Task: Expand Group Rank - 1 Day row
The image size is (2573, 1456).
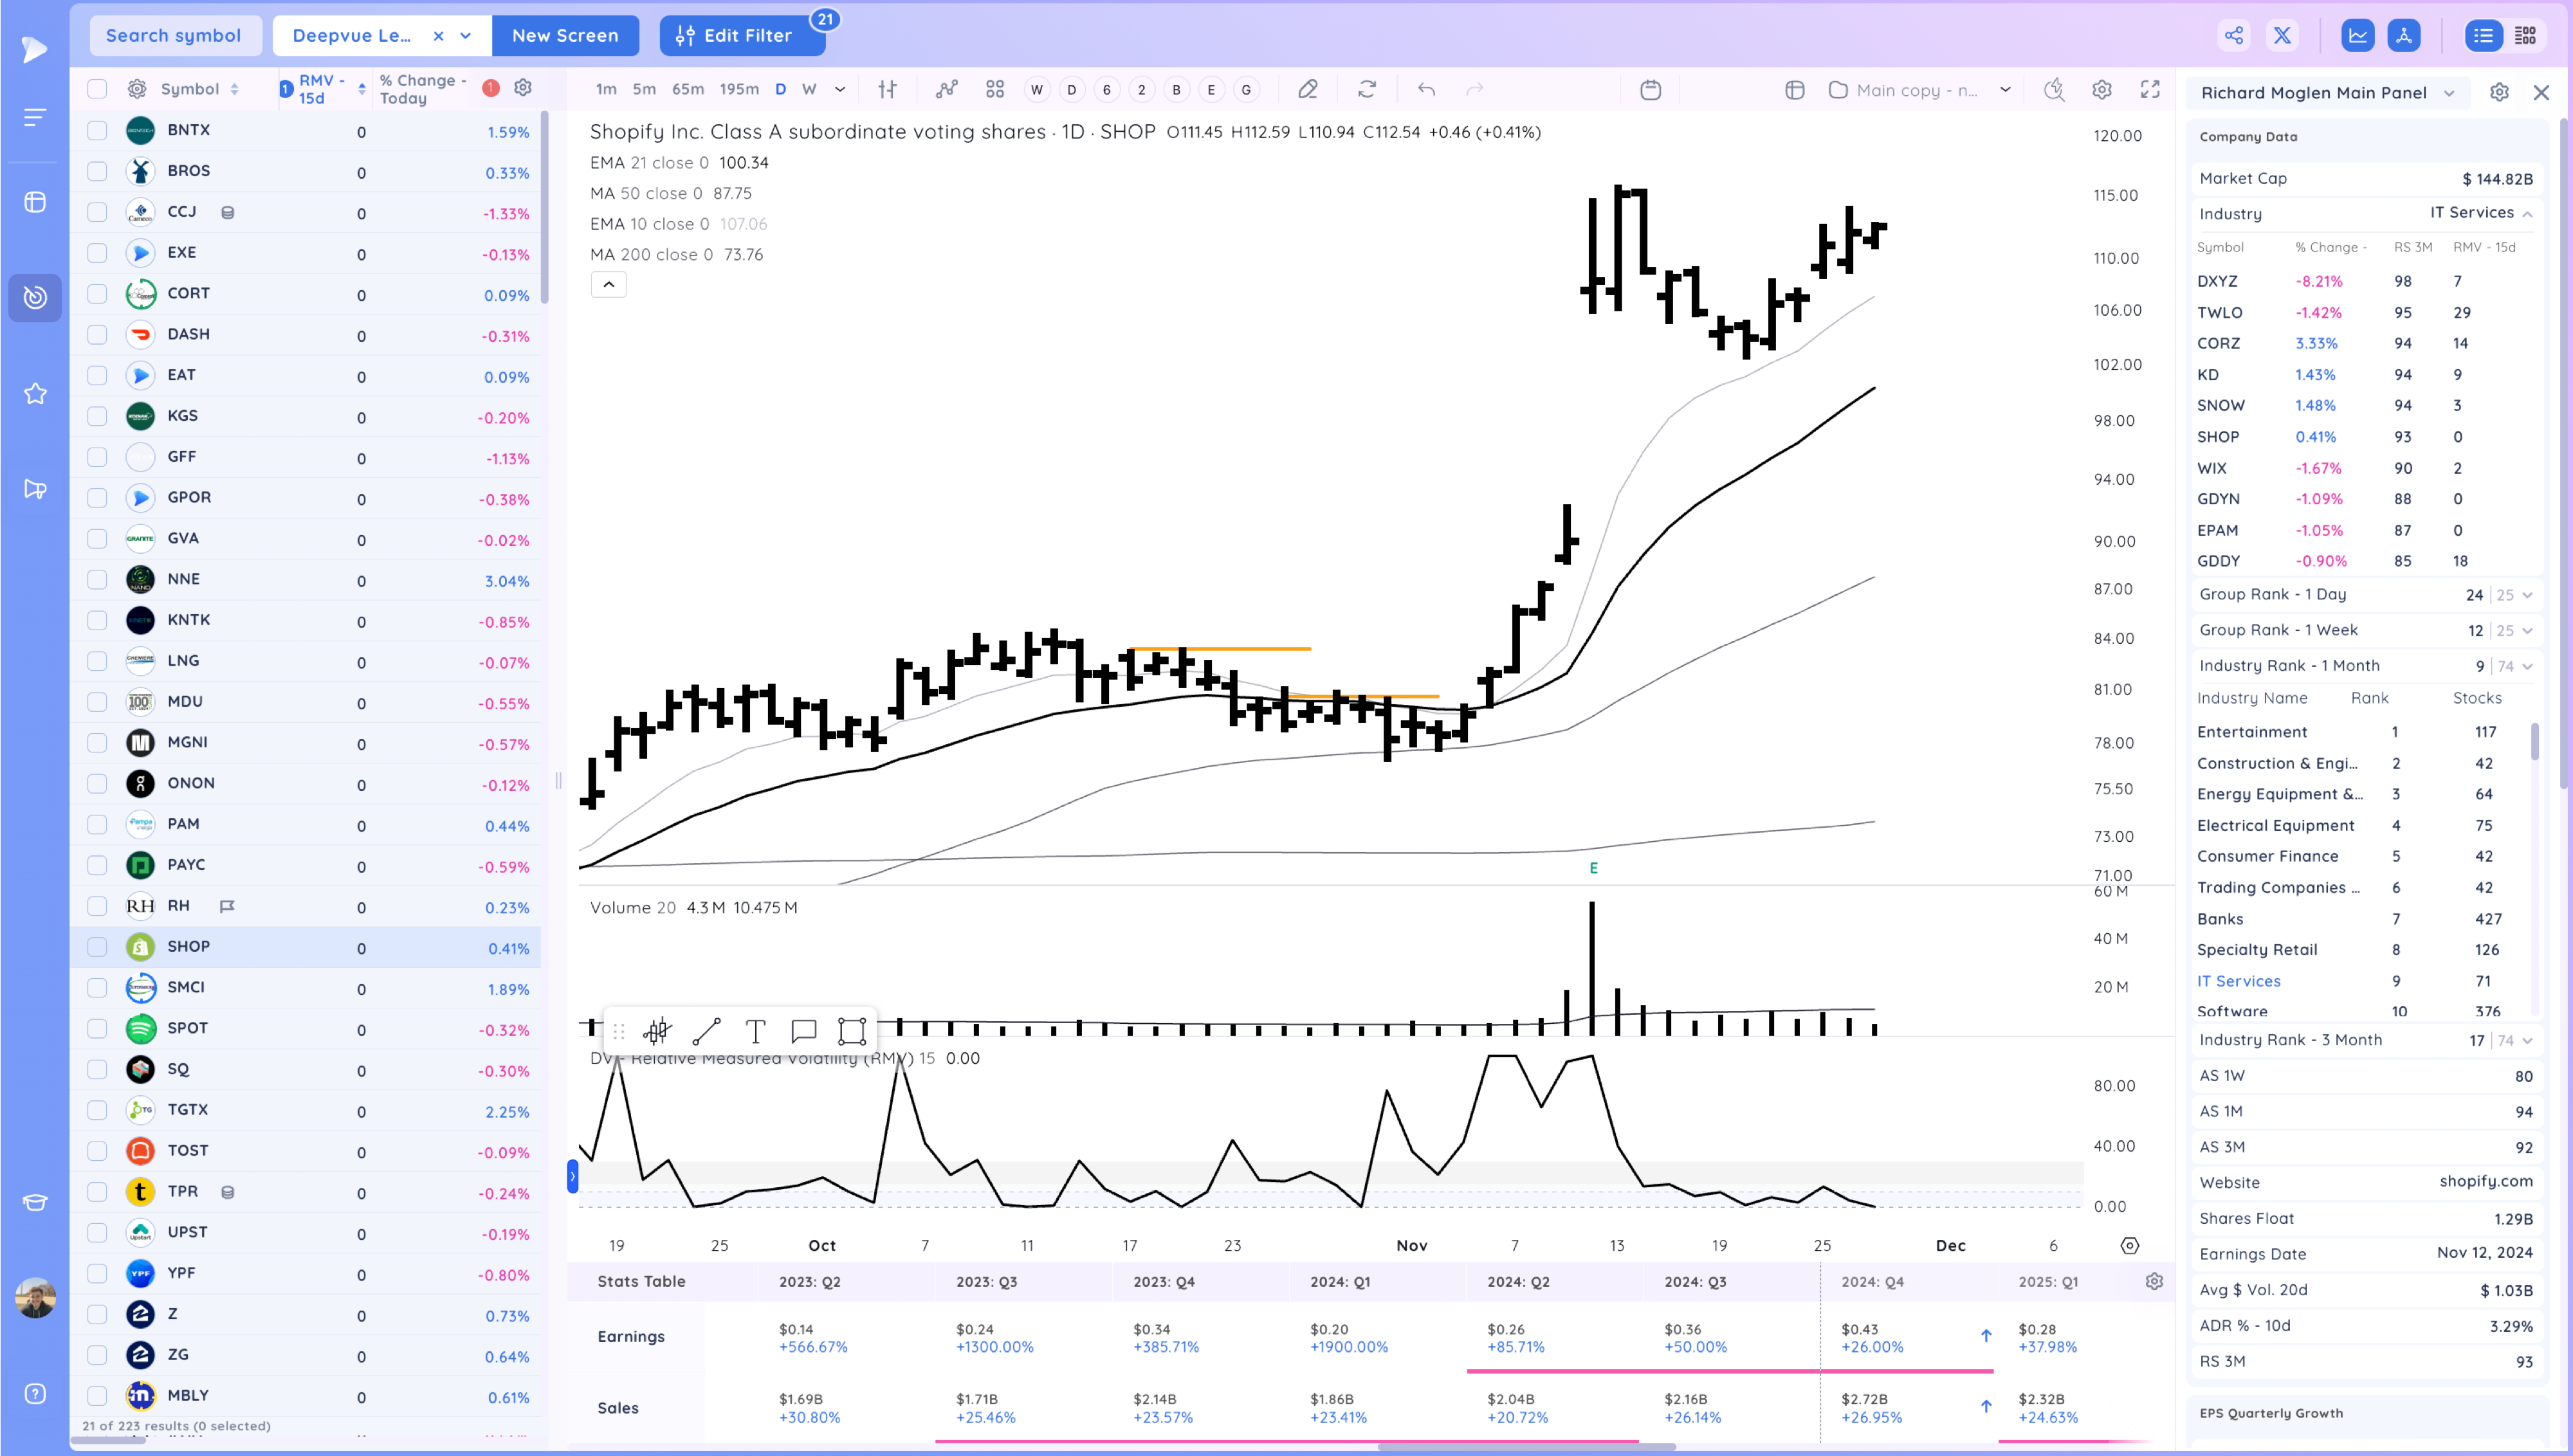Action: click(2527, 595)
